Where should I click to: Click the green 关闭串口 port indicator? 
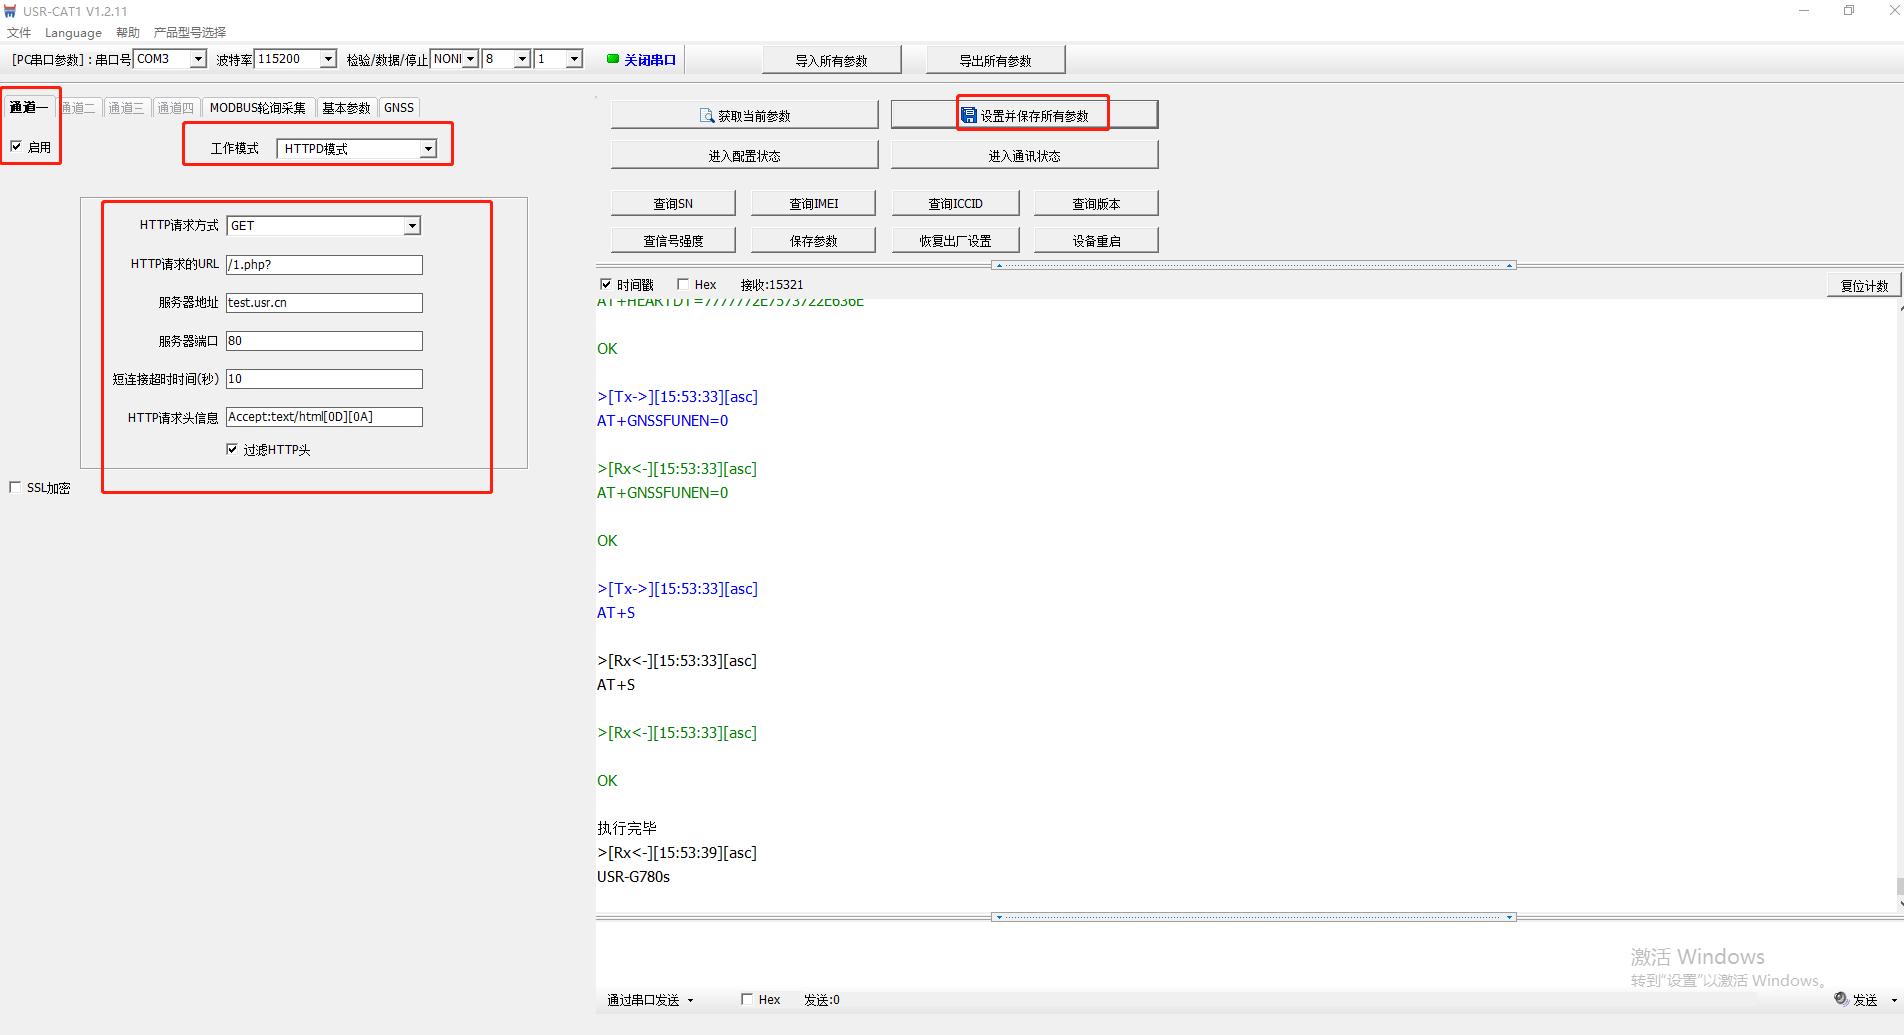[613, 59]
